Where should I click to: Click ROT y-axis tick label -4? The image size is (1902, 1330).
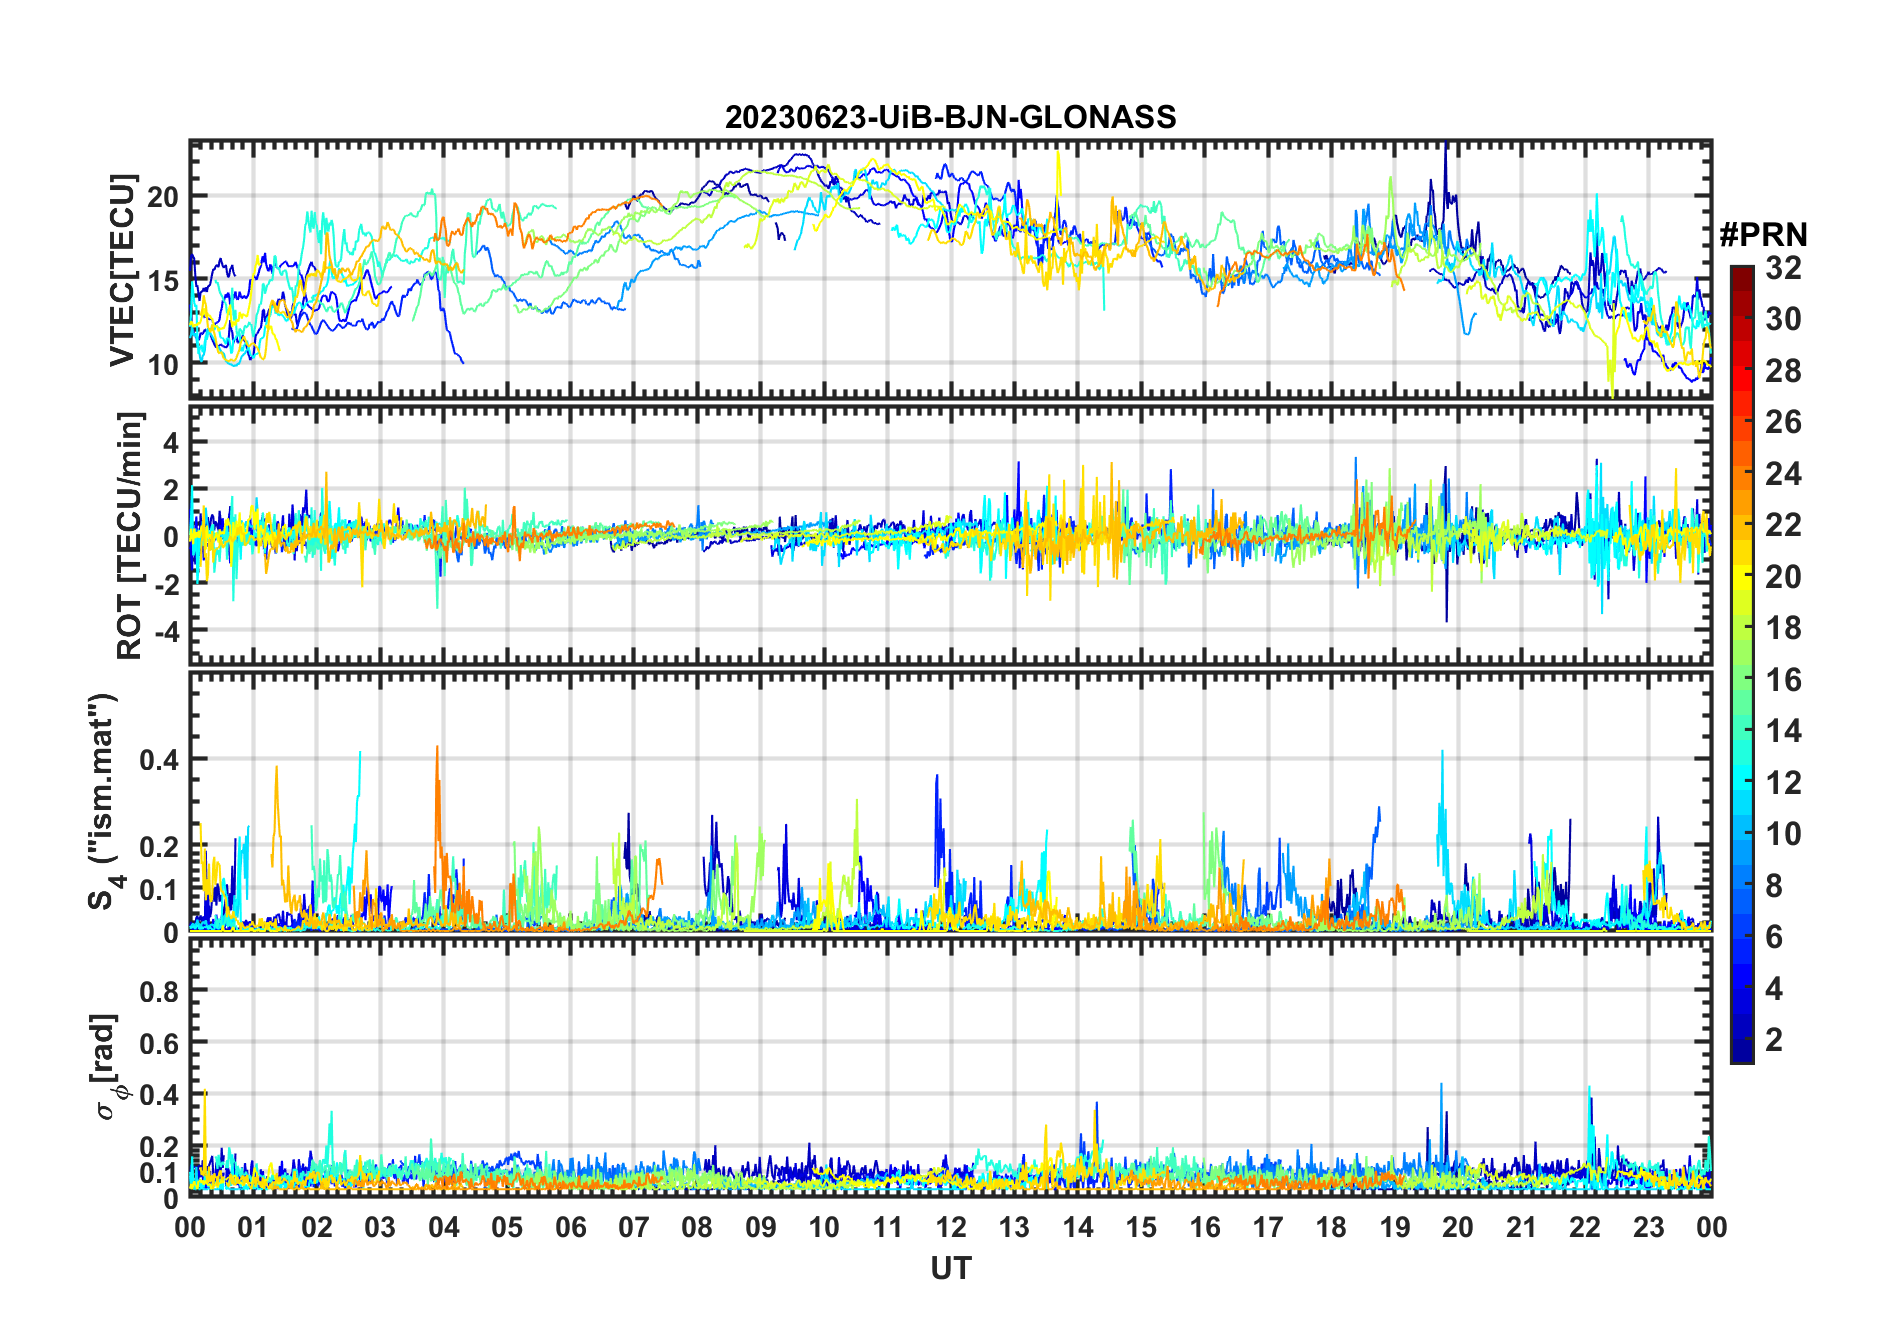(x=165, y=632)
